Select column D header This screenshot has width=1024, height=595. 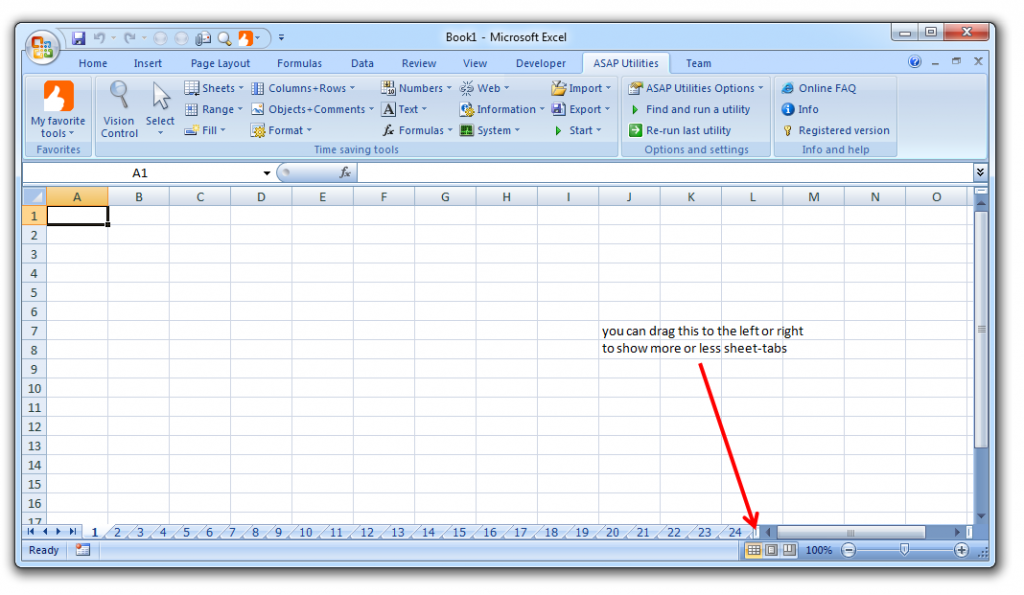261,197
